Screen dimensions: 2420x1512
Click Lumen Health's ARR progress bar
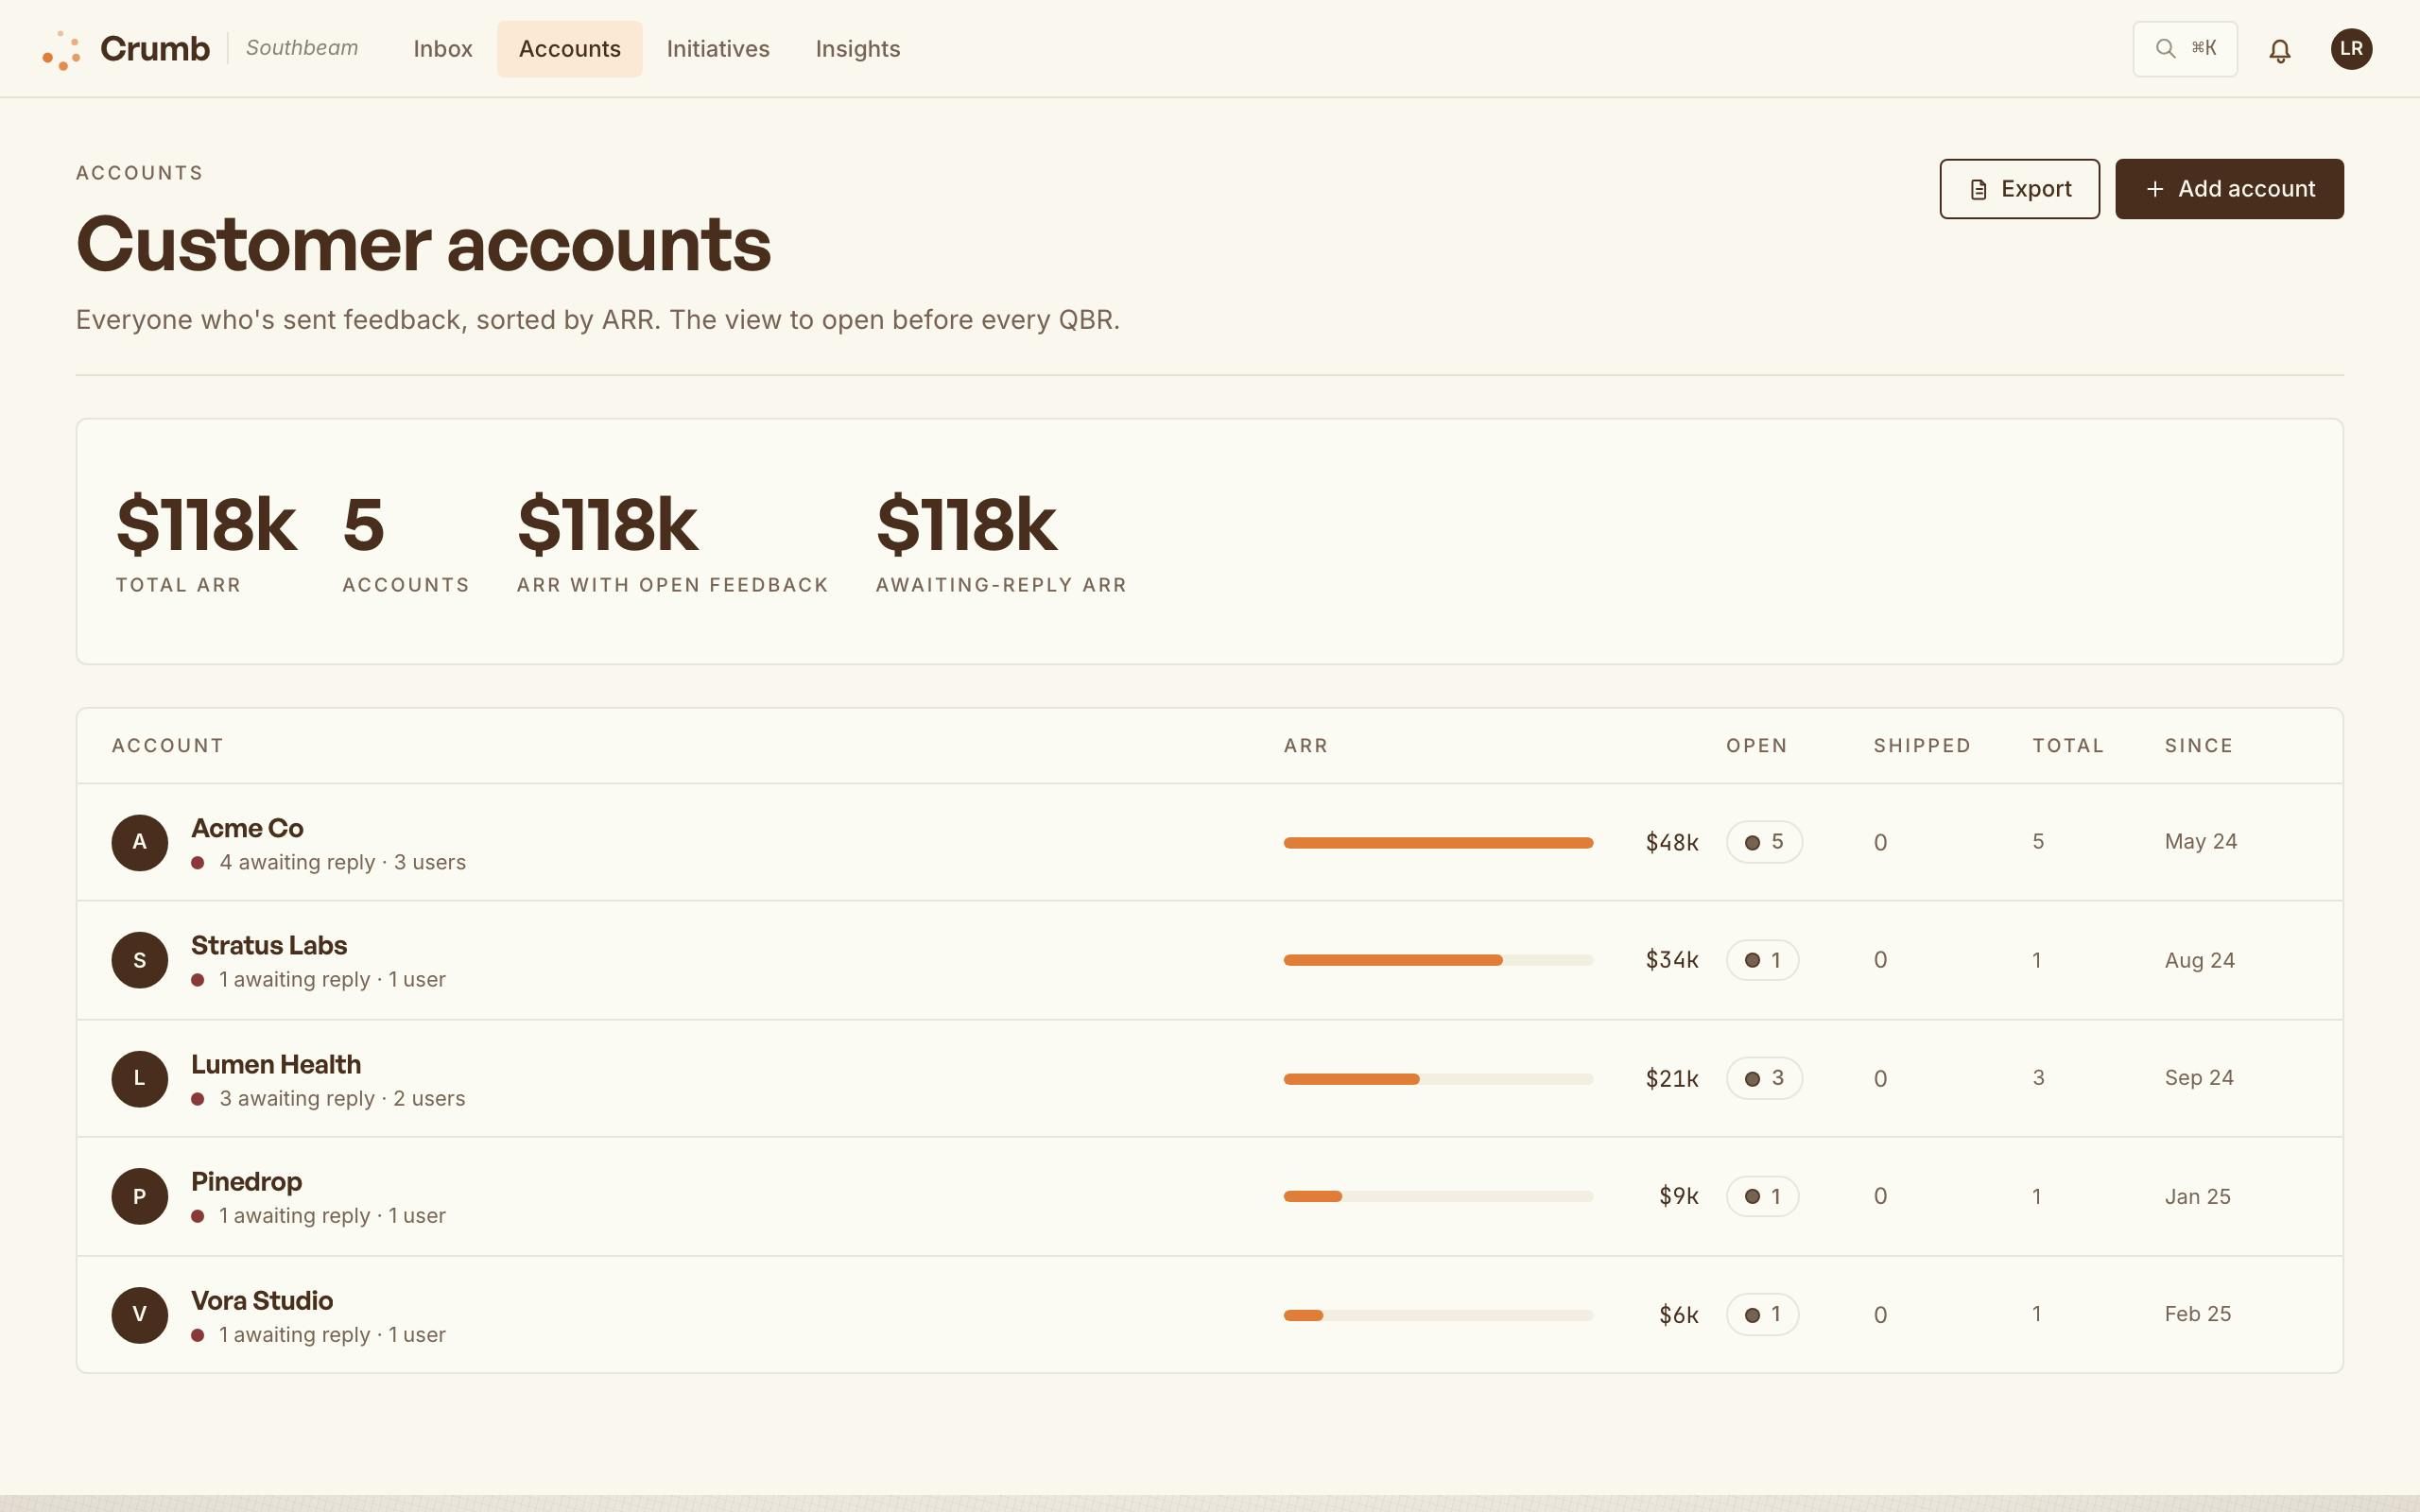tap(1438, 1079)
